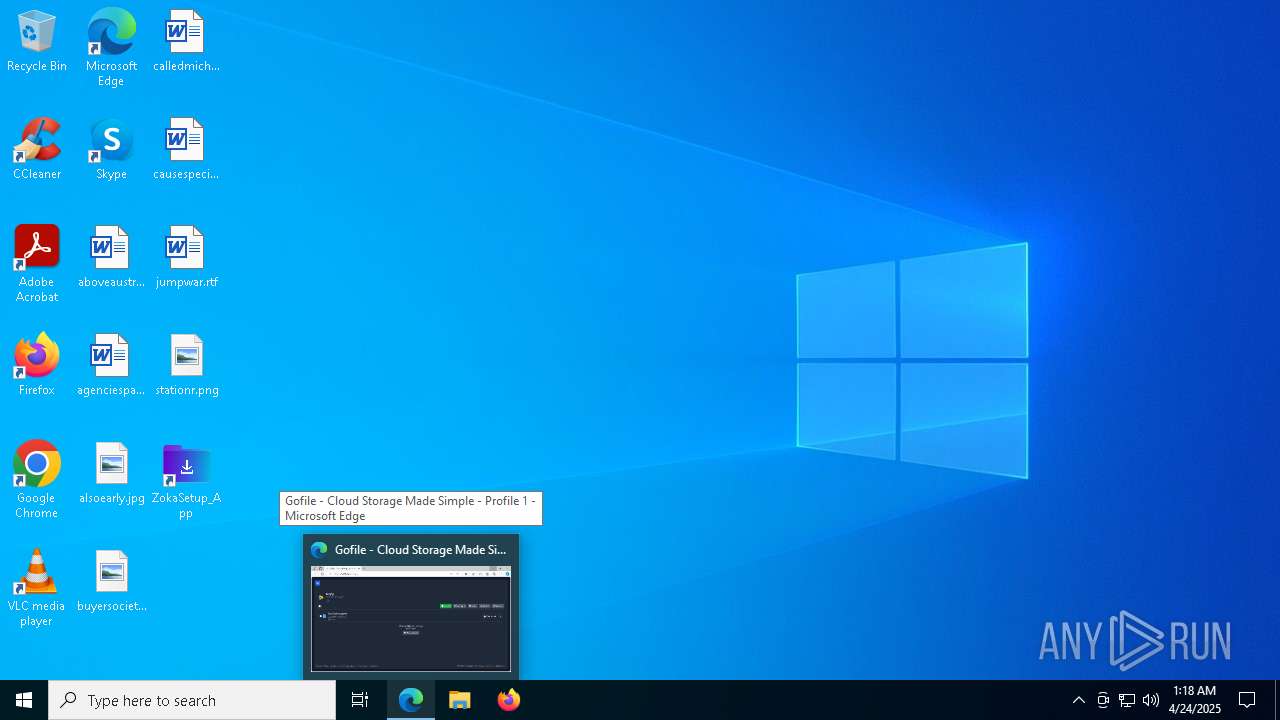This screenshot has height=720, width=1280.
Task: Select the Skype desktop shortcut
Action: (111, 150)
